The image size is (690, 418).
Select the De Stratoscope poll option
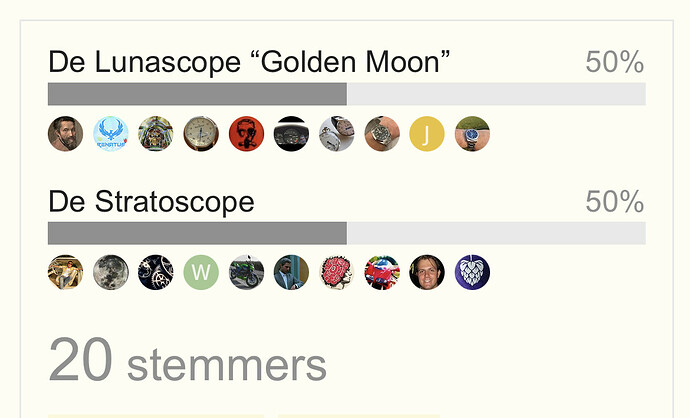click(151, 202)
